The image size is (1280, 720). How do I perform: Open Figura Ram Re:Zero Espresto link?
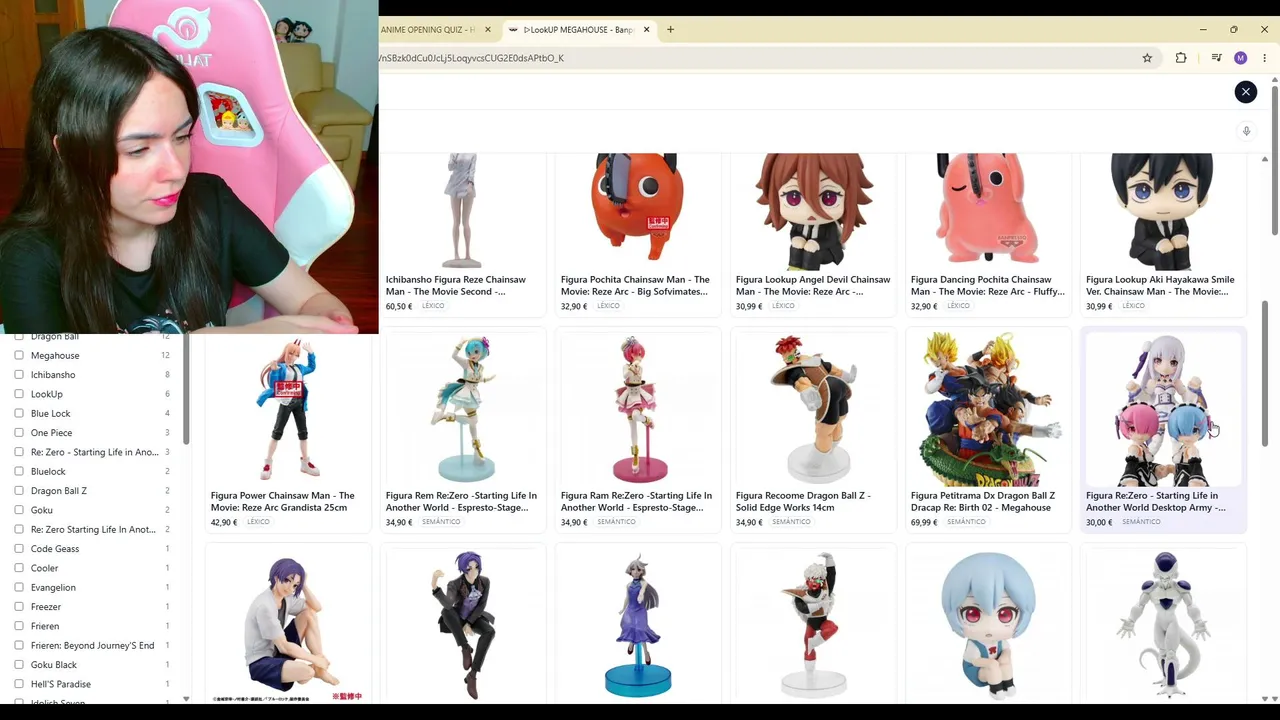pyautogui.click(x=636, y=502)
